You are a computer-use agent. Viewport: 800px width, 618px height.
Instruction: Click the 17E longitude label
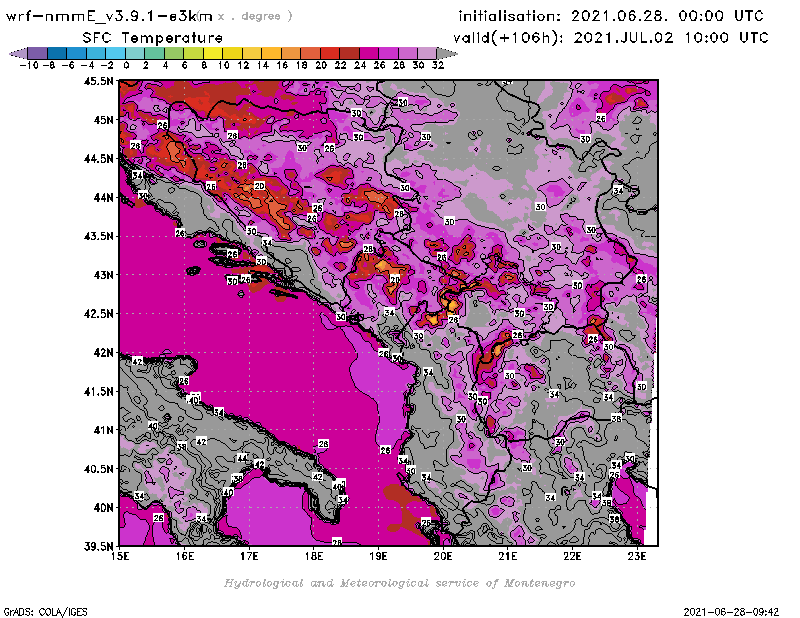(249, 556)
